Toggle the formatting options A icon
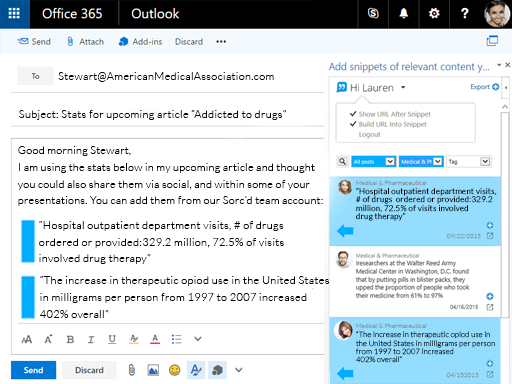 click(x=196, y=370)
